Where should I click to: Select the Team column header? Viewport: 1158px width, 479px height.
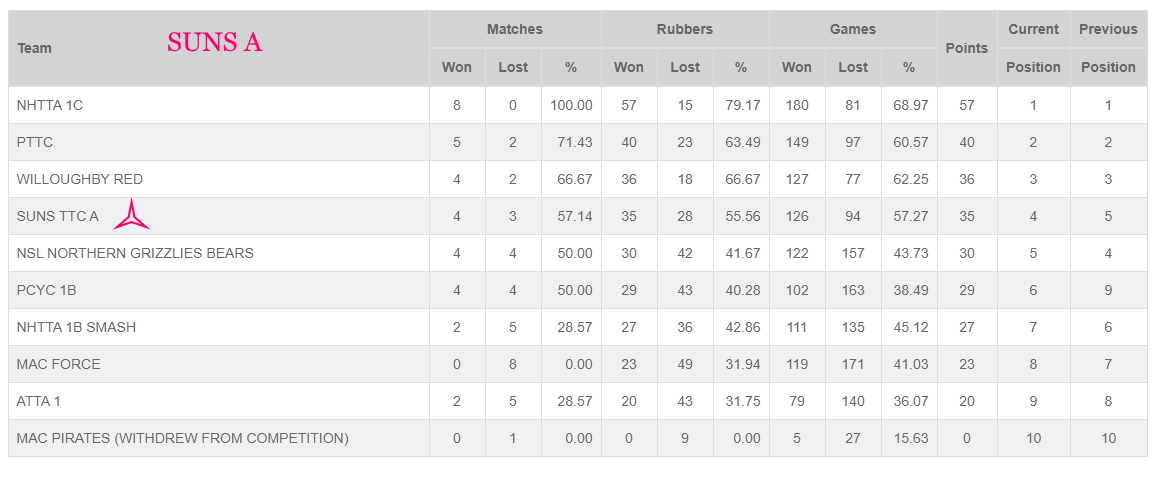coord(35,48)
